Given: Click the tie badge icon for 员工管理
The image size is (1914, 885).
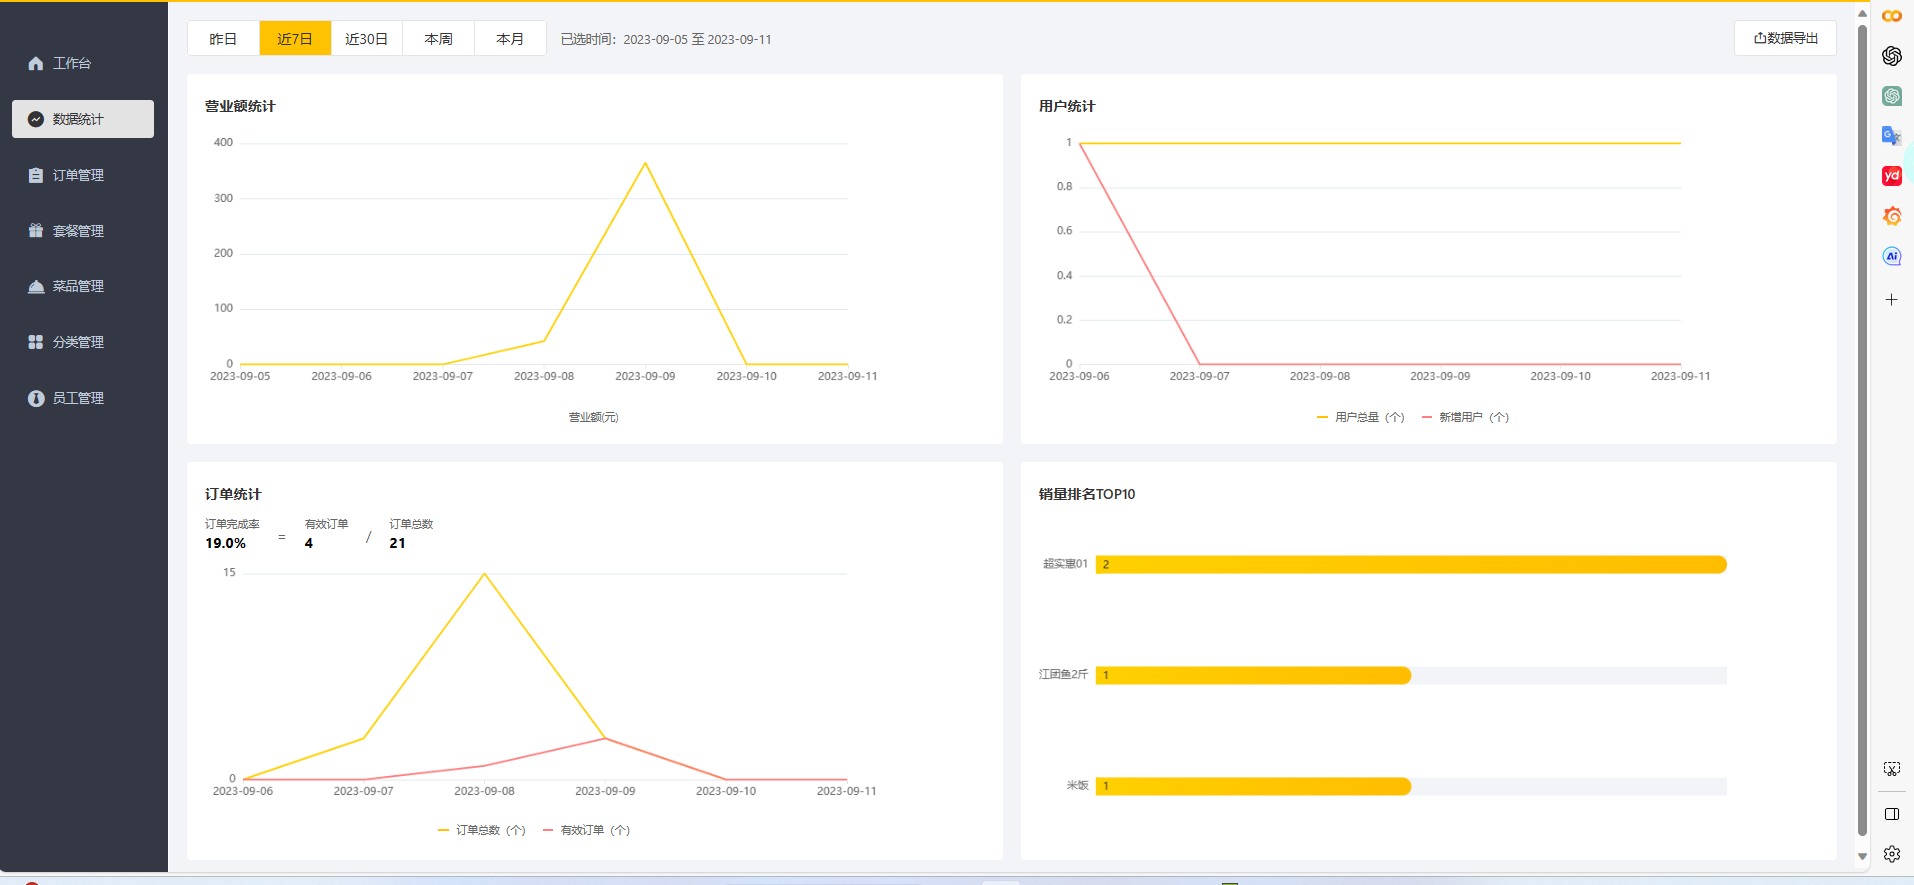Looking at the screenshot, I should tap(36, 398).
